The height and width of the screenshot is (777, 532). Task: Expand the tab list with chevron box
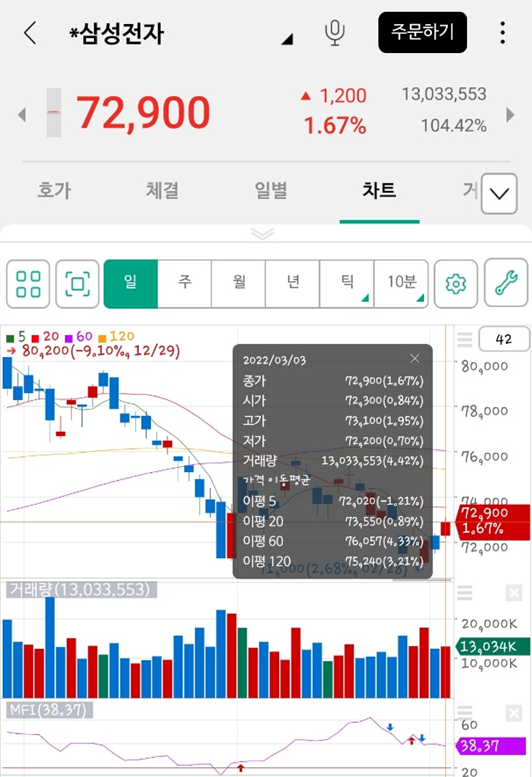pyautogui.click(x=499, y=194)
